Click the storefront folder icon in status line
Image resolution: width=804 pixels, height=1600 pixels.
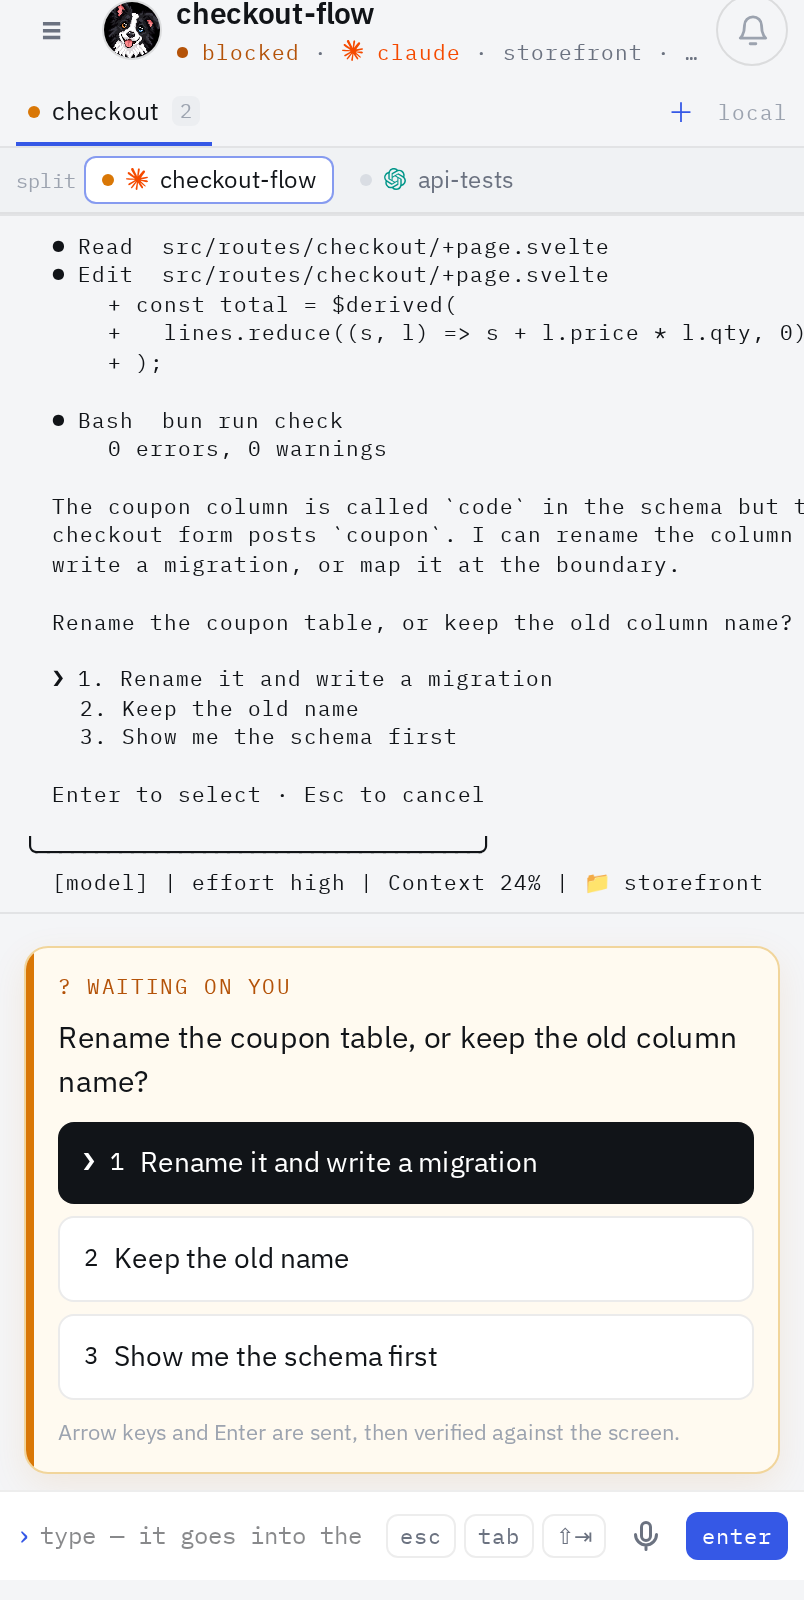[x=597, y=882]
